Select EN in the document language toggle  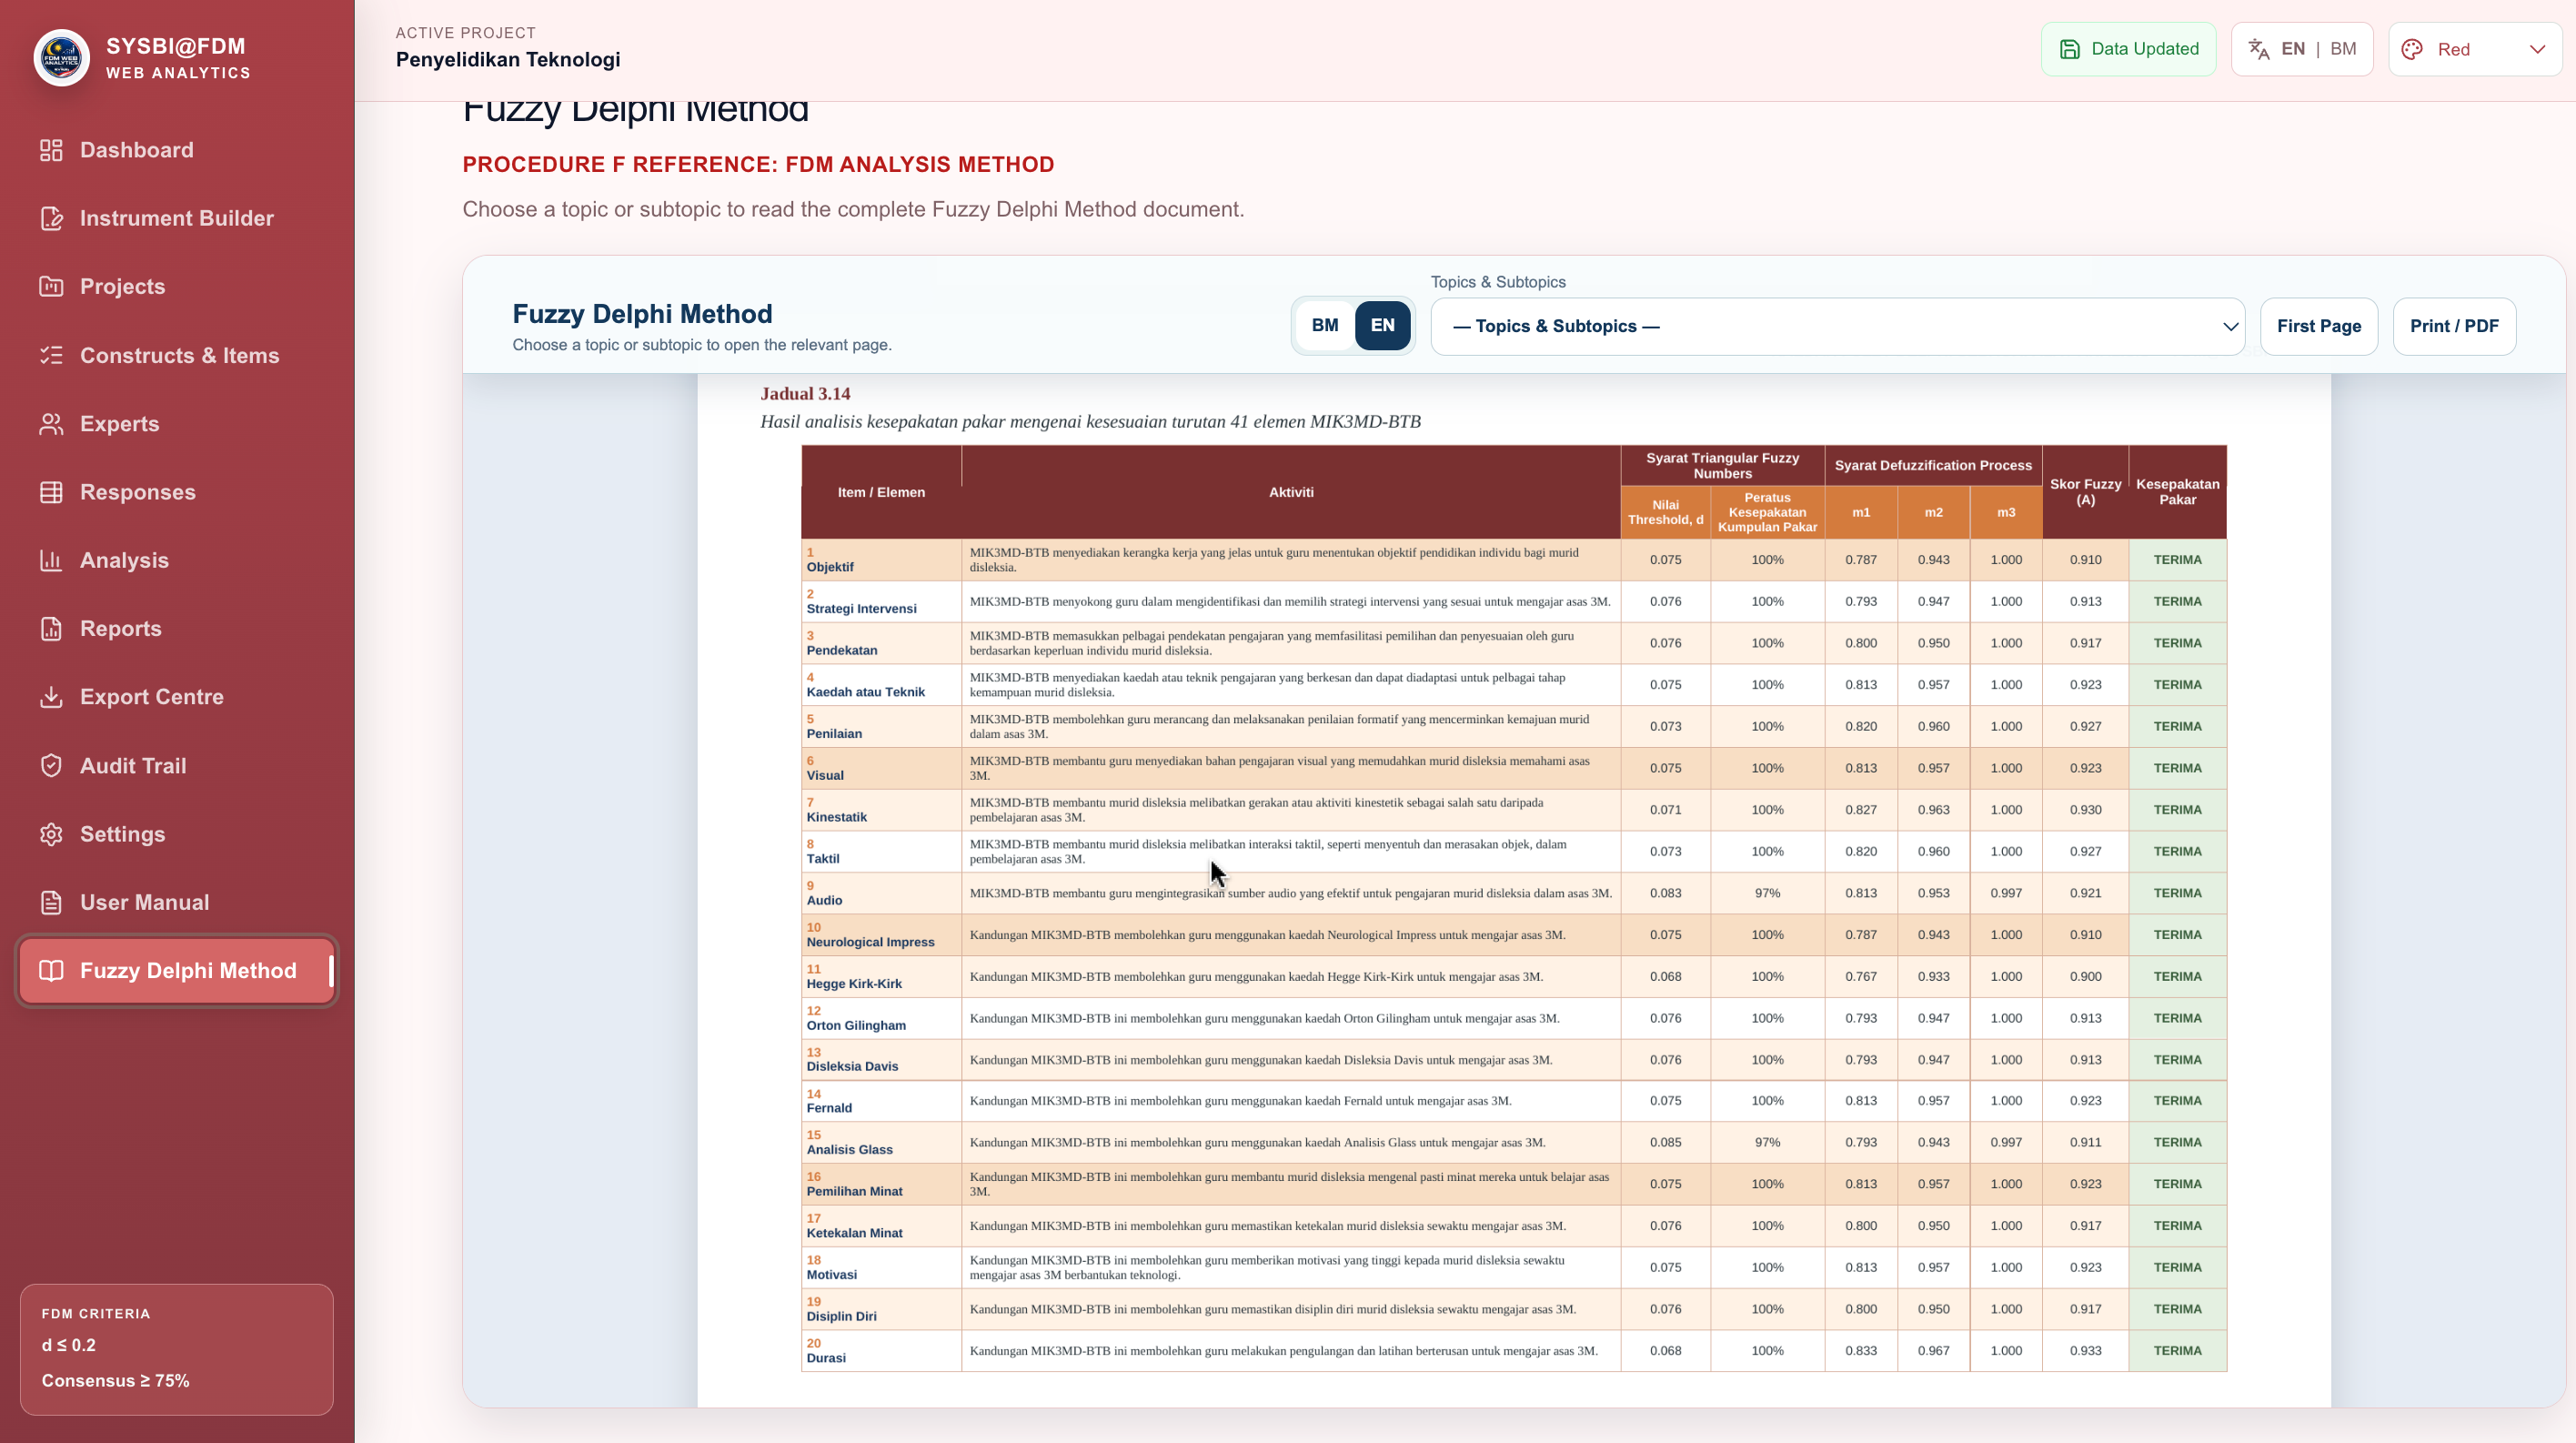(1383, 326)
